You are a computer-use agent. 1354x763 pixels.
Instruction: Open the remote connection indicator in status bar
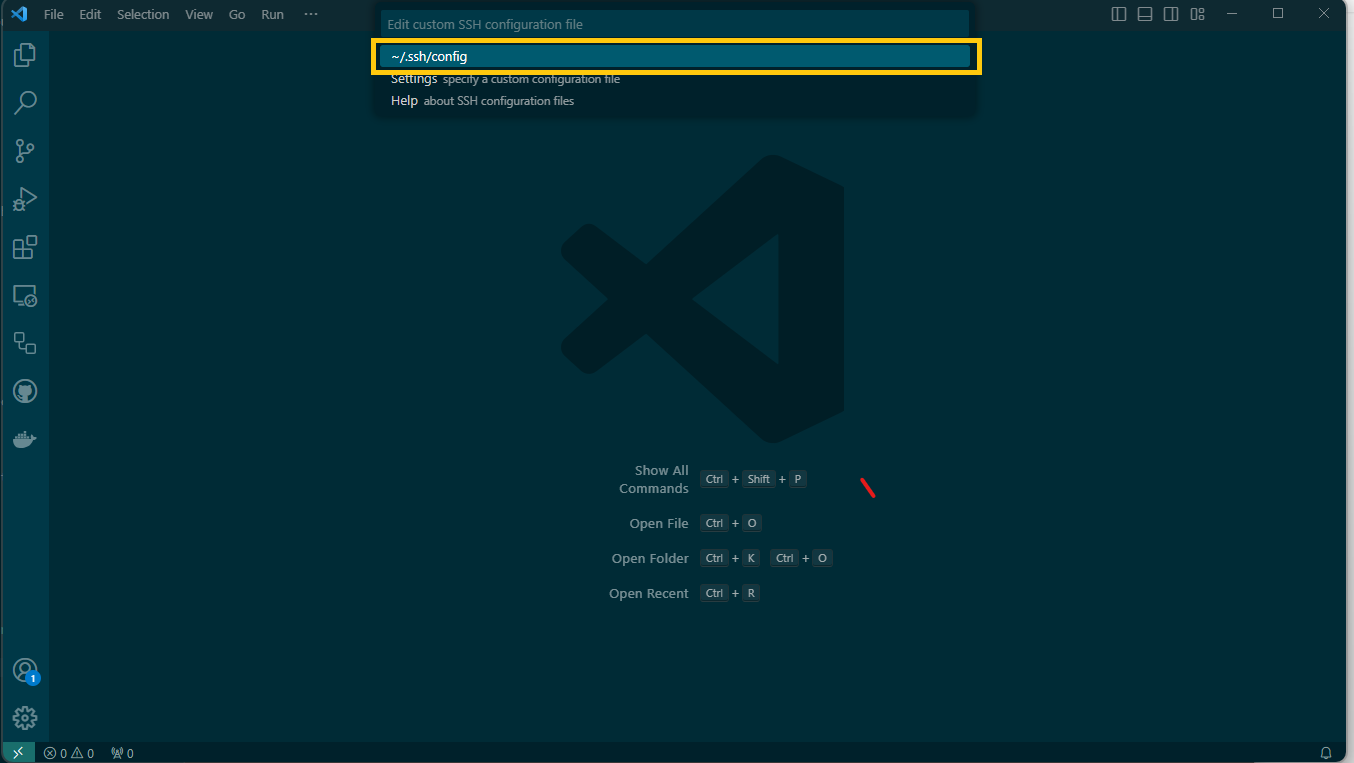[x=18, y=752]
